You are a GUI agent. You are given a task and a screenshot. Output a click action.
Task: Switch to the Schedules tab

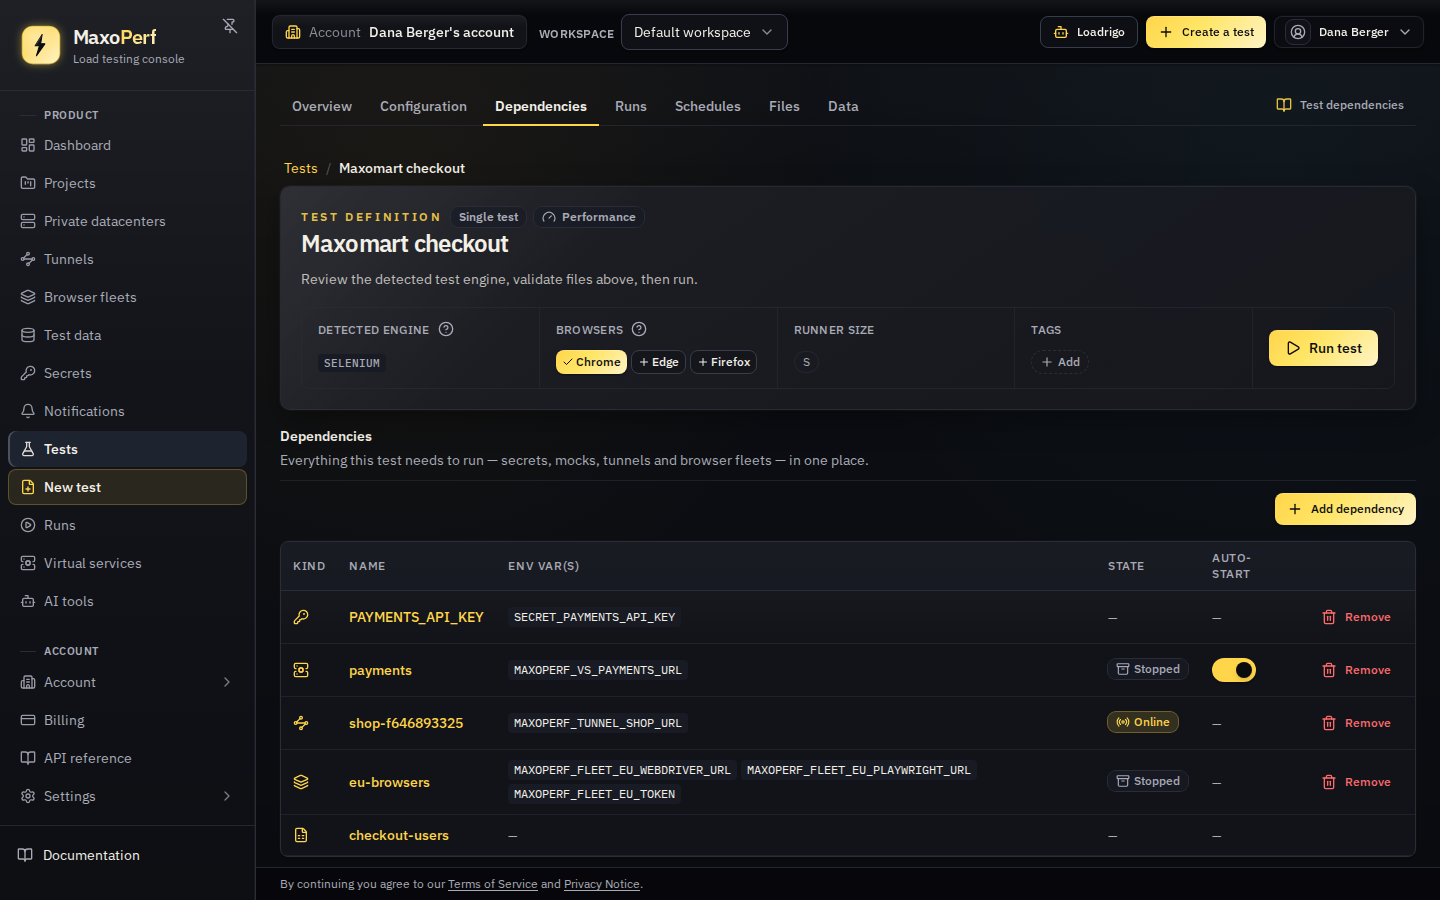point(708,106)
